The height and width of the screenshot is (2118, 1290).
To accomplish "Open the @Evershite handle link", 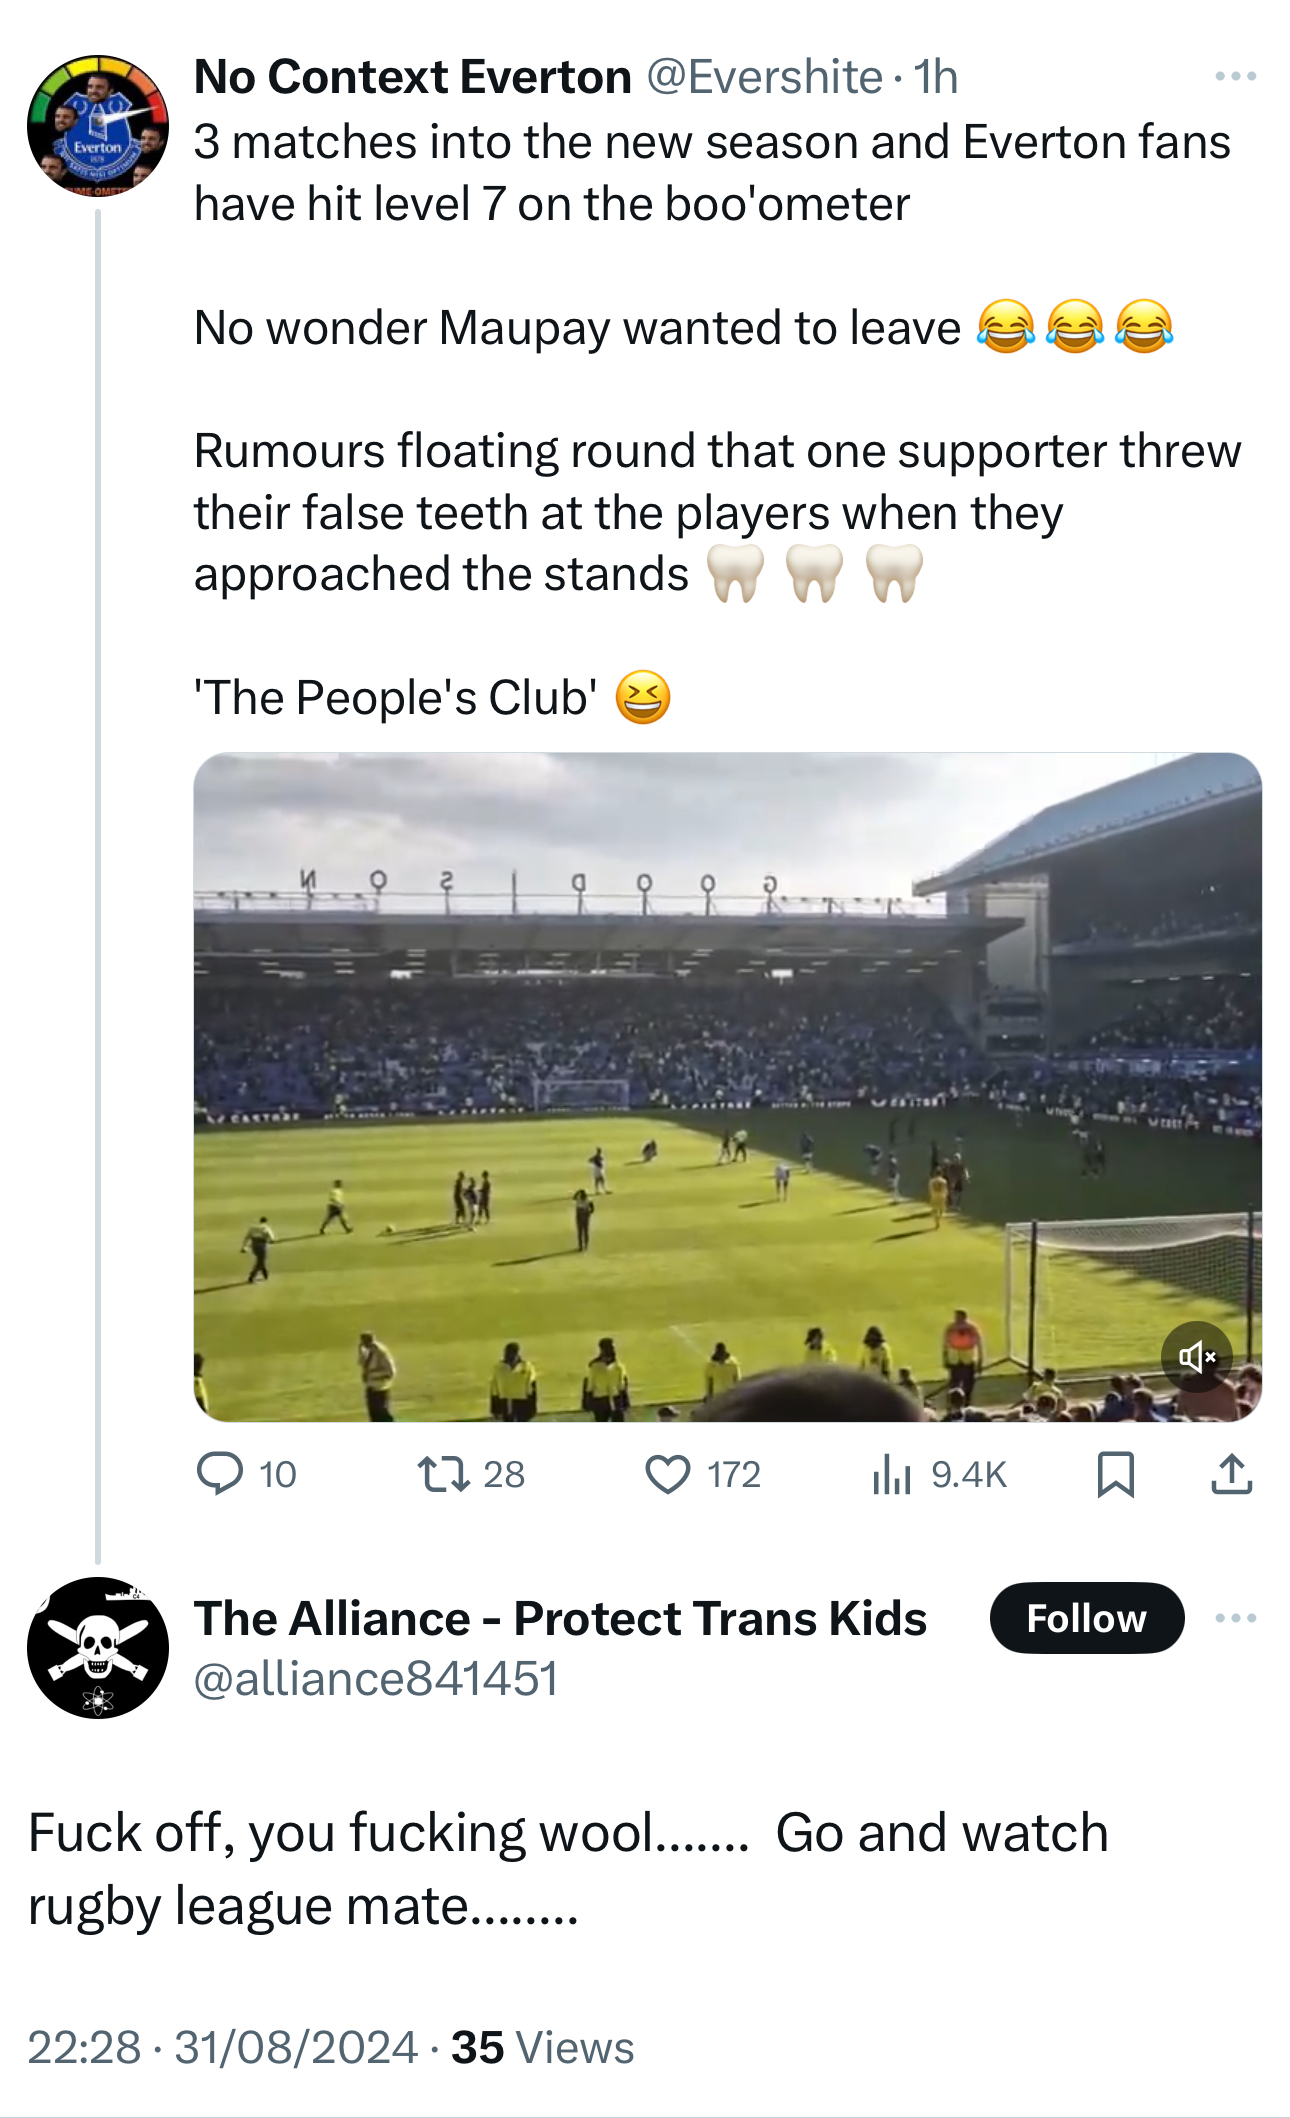I will pos(764,77).
